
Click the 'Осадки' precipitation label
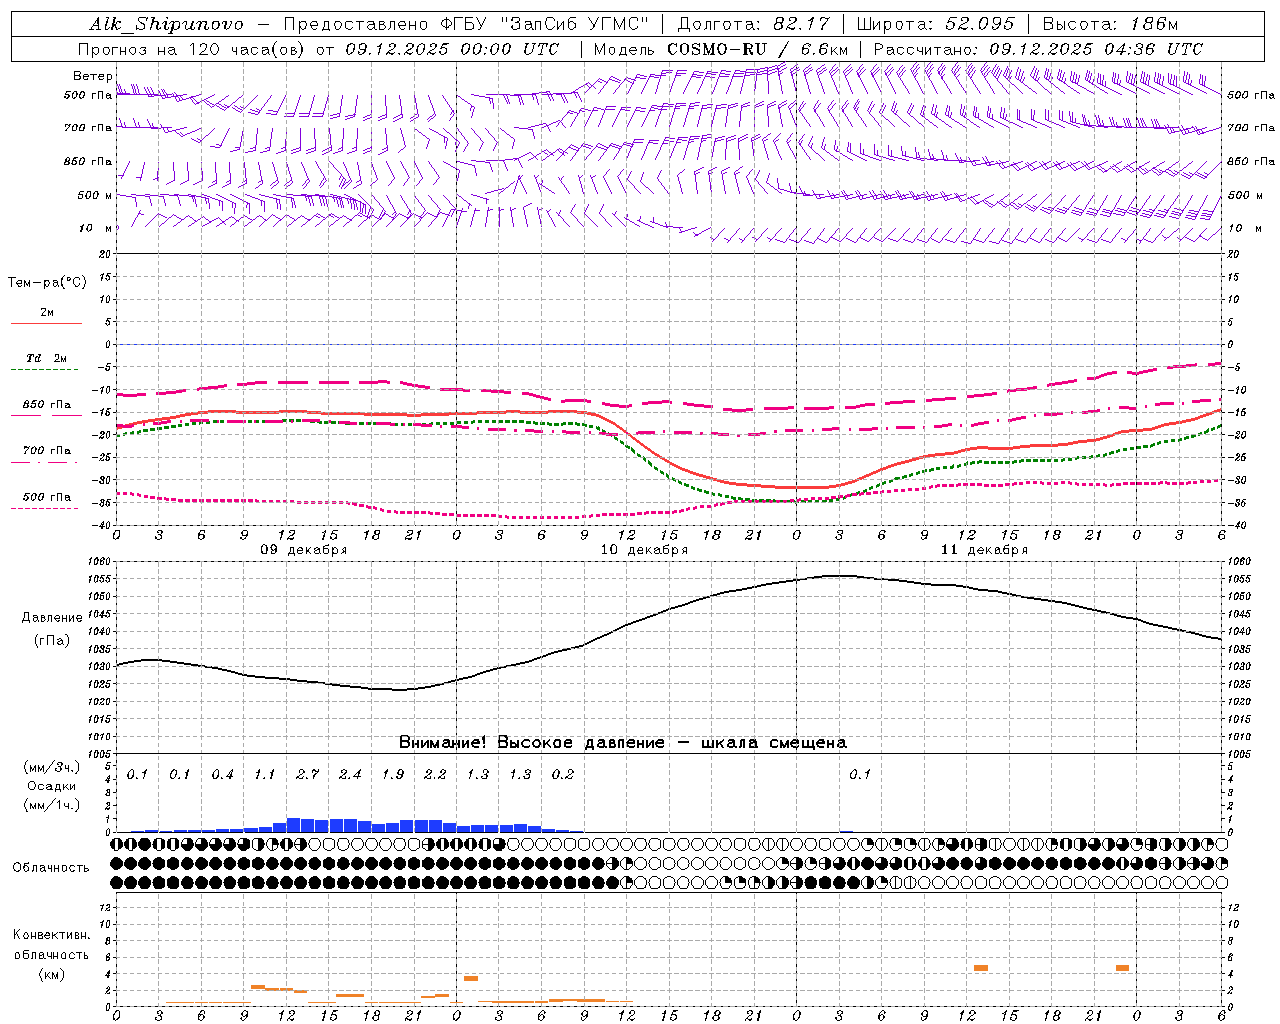coord(52,786)
